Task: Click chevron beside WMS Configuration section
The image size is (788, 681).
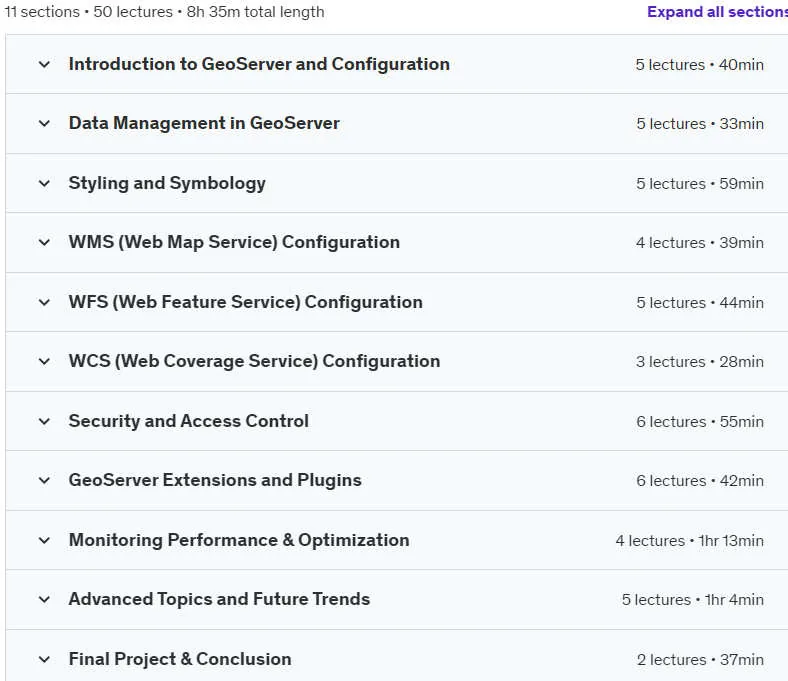Action: (44, 243)
